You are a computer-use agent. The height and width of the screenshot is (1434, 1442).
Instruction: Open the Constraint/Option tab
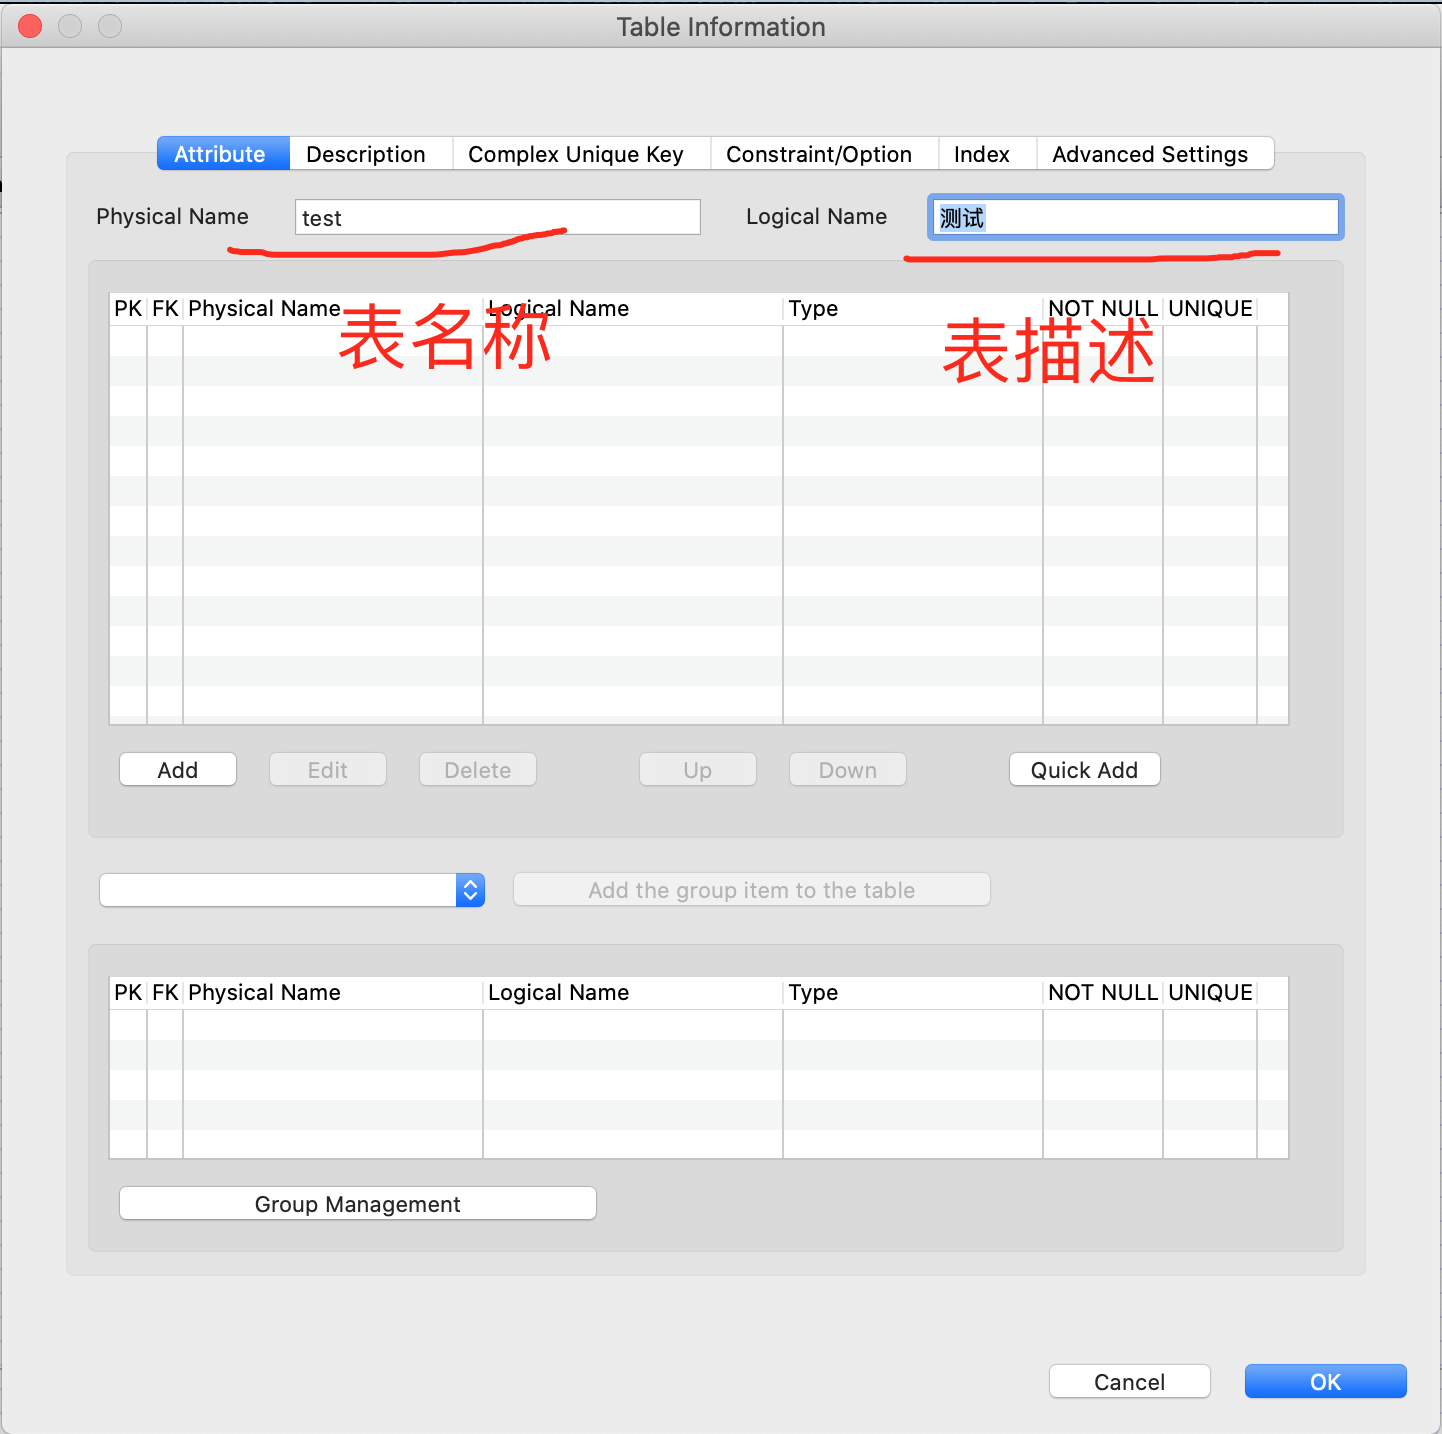point(820,154)
